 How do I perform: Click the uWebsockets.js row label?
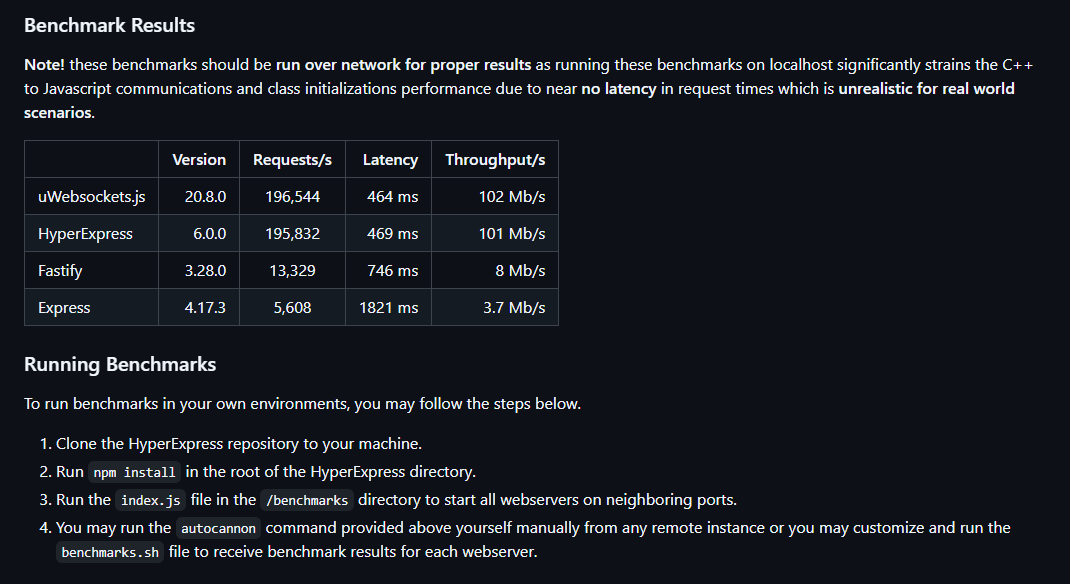(91, 196)
